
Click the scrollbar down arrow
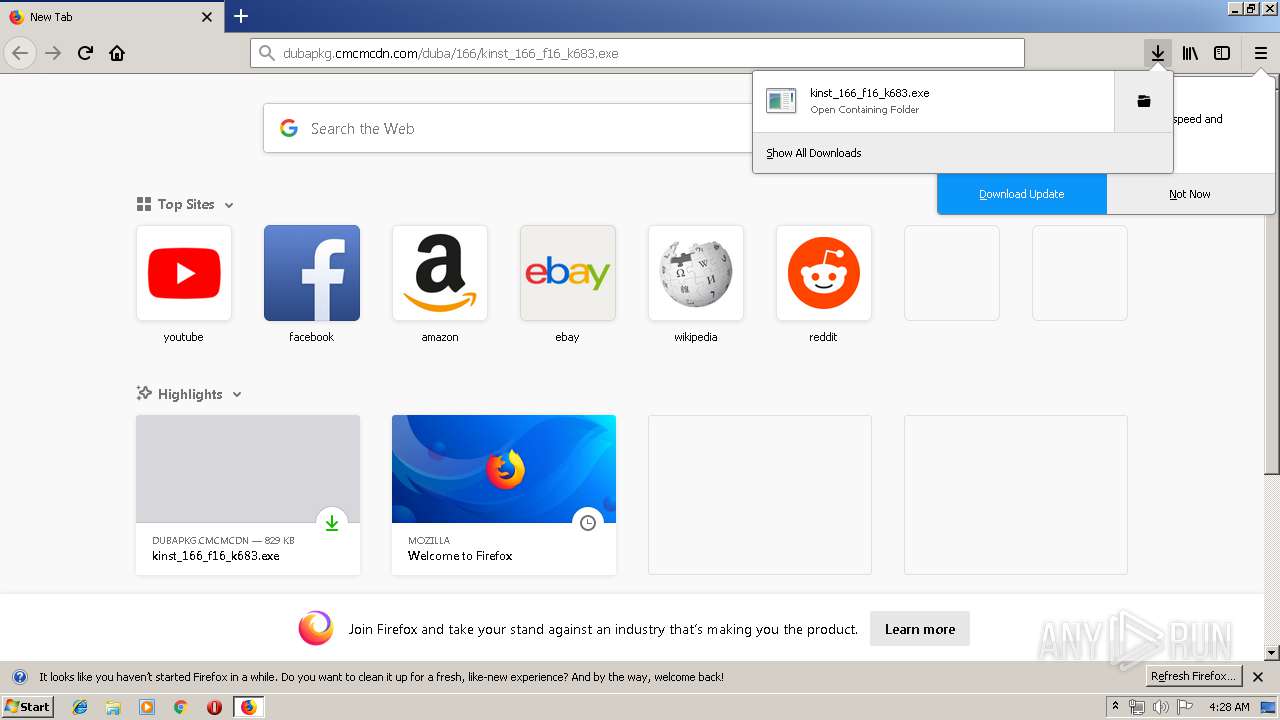pos(1272,653)
